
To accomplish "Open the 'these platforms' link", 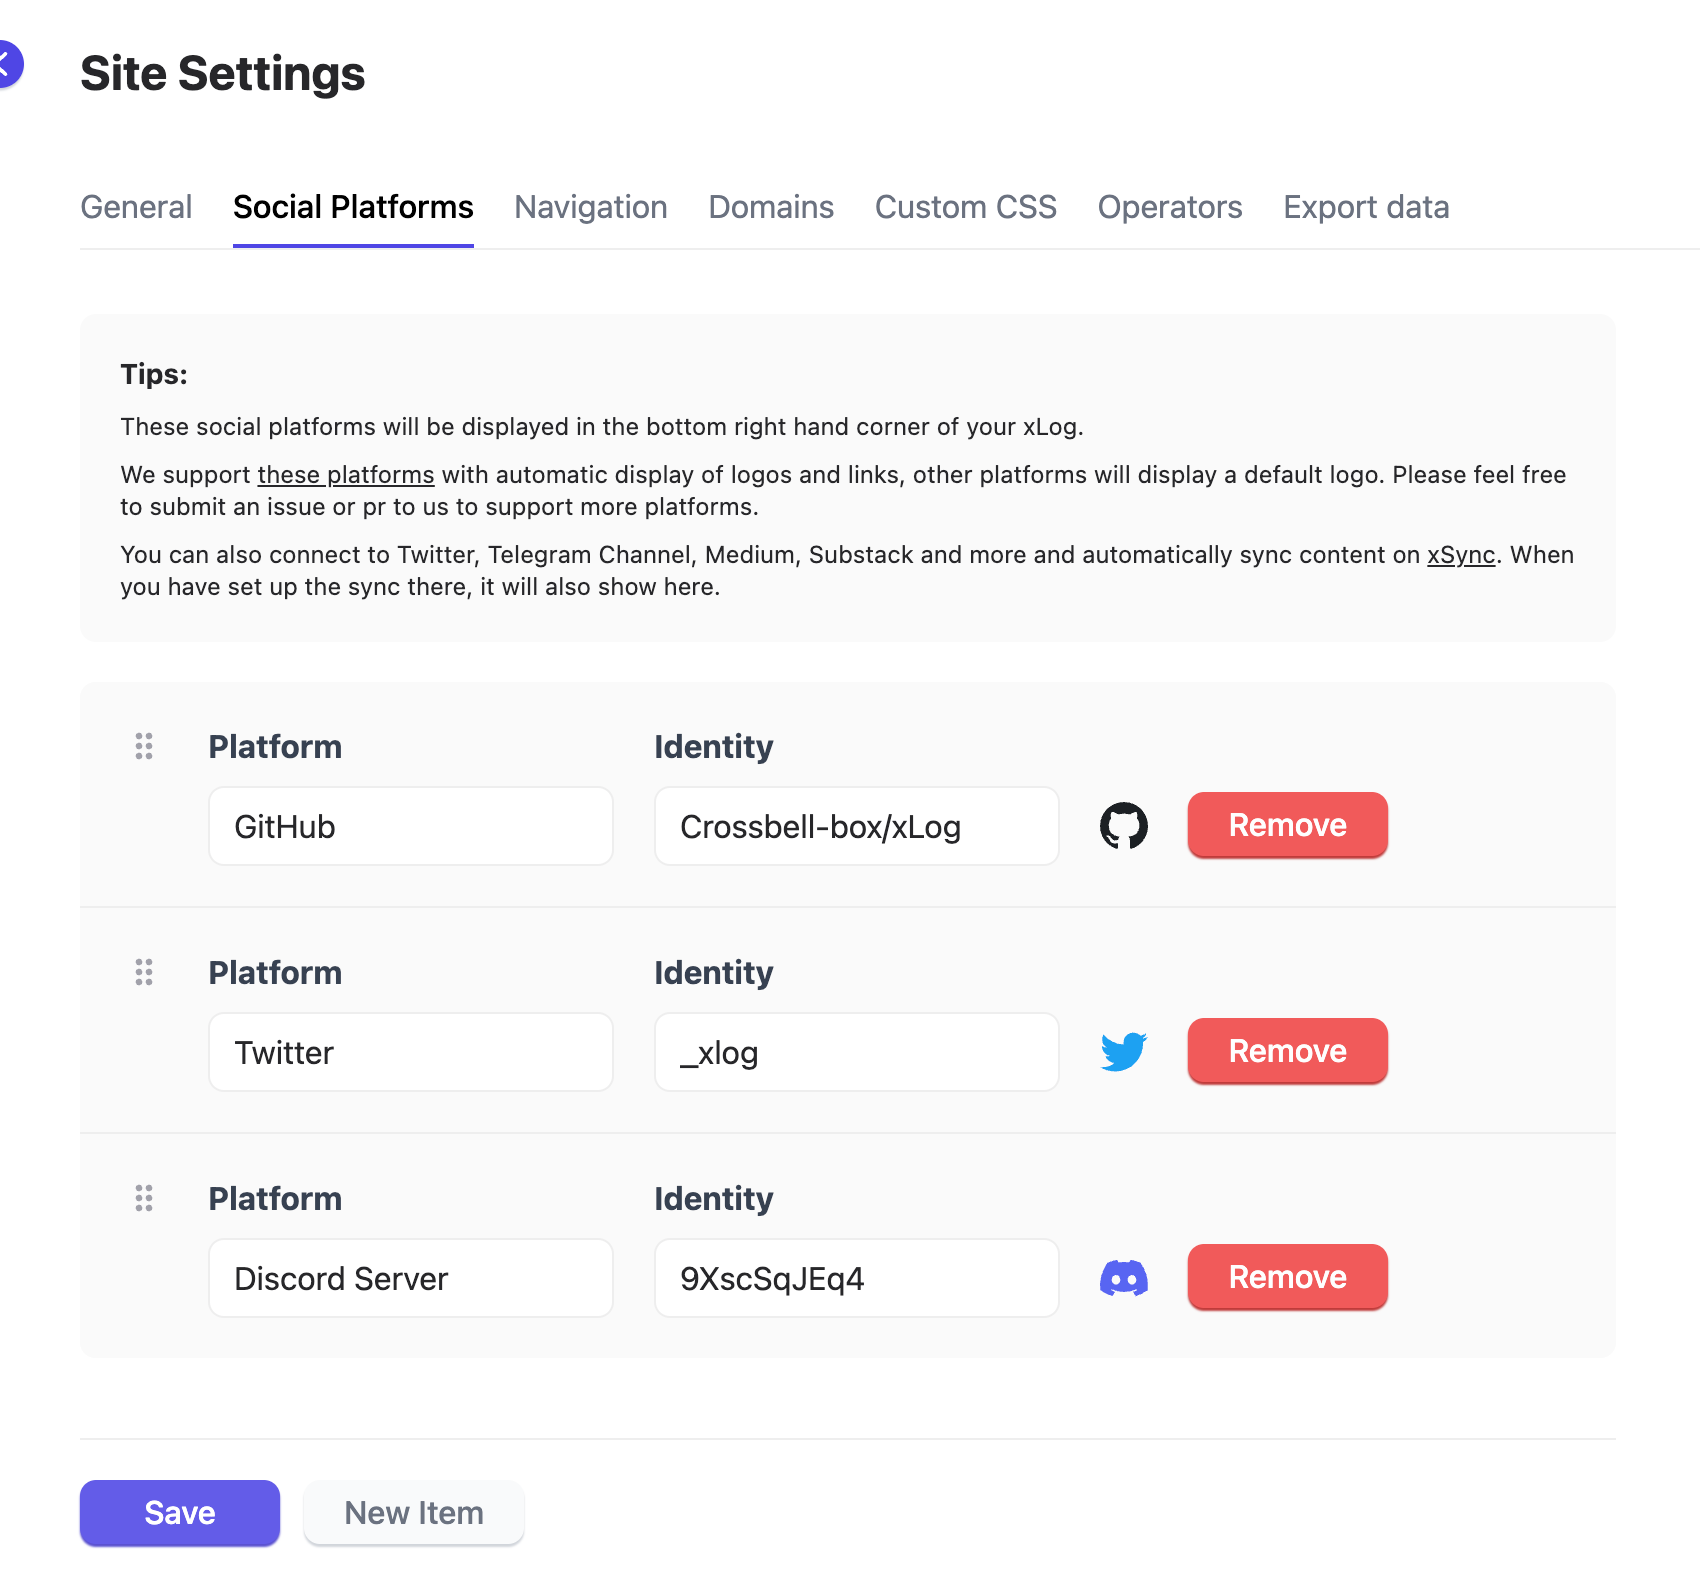I will 346,475.
